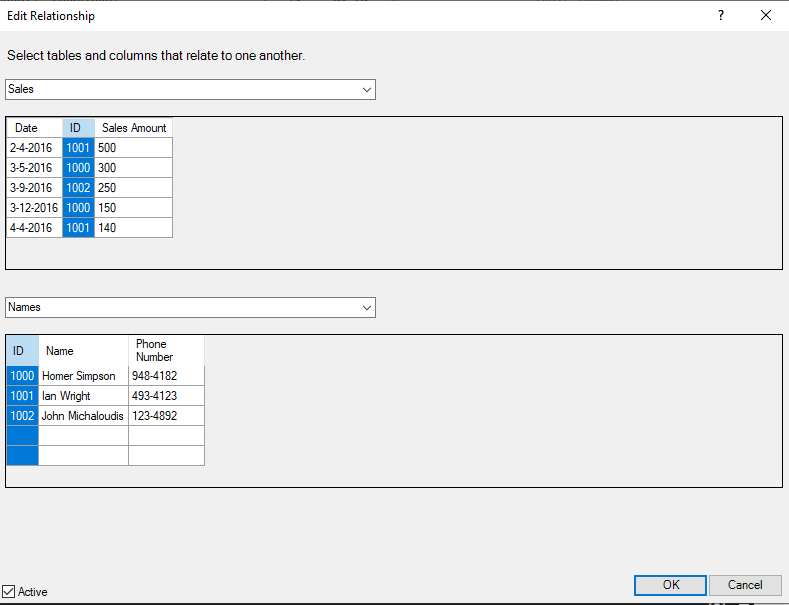
Task: Click the 4-4-2016 date cell
Action: pyautogui.click(x=35, y=228)
